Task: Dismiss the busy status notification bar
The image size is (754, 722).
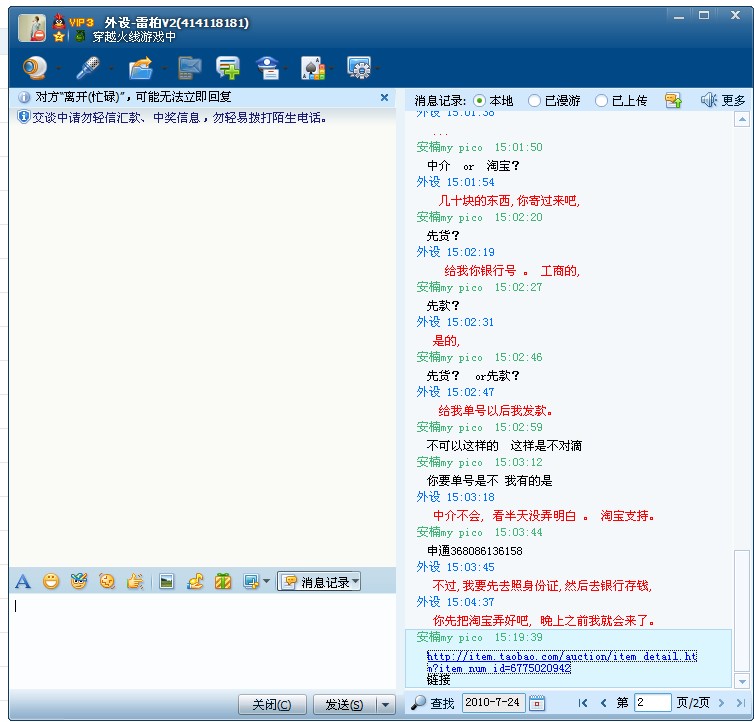Action: (384, 97)
